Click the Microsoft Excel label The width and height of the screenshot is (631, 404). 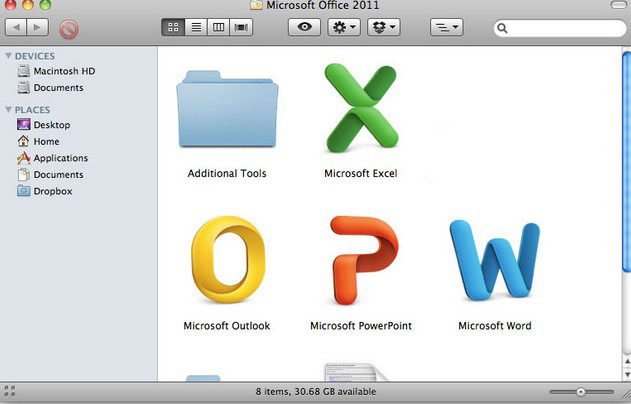361,173
